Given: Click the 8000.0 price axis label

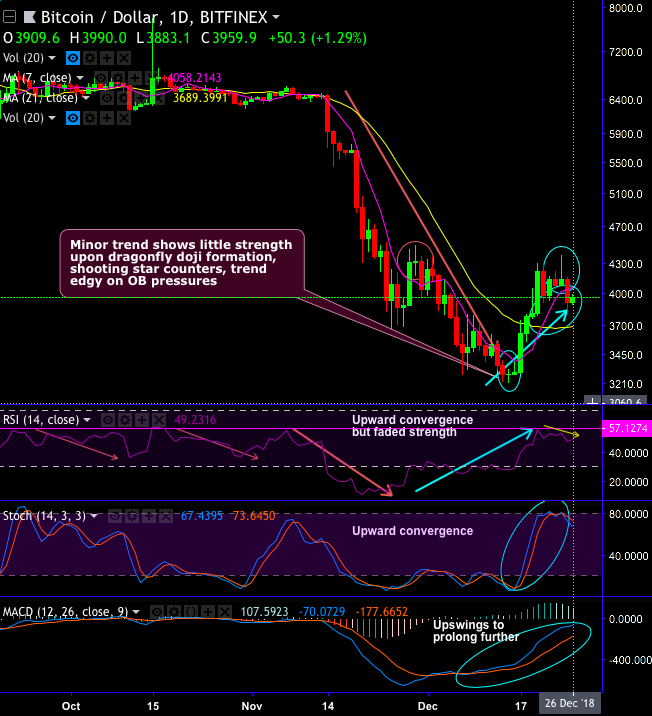Looking at the screenshot, I should [626, 8].
